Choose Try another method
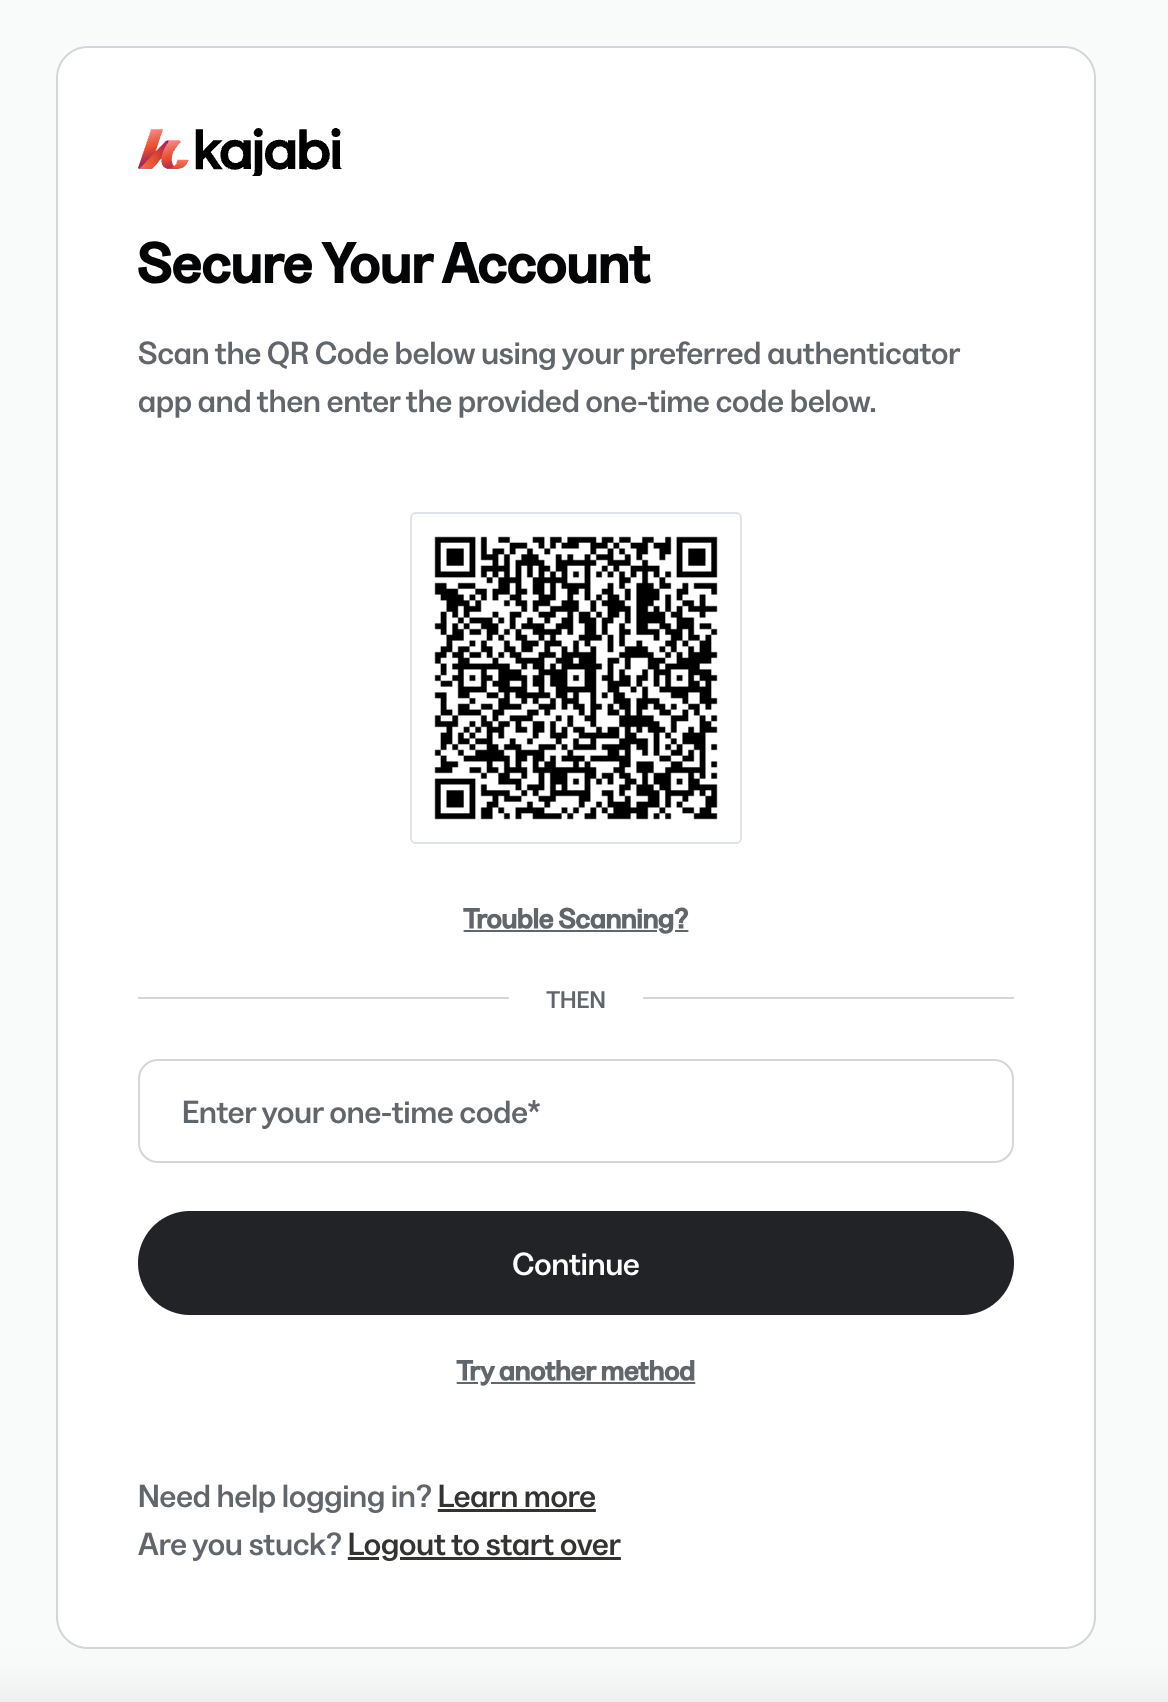Image resolution: width=1168 pixels, height=1702 pixels. (x=576, y=1371)
